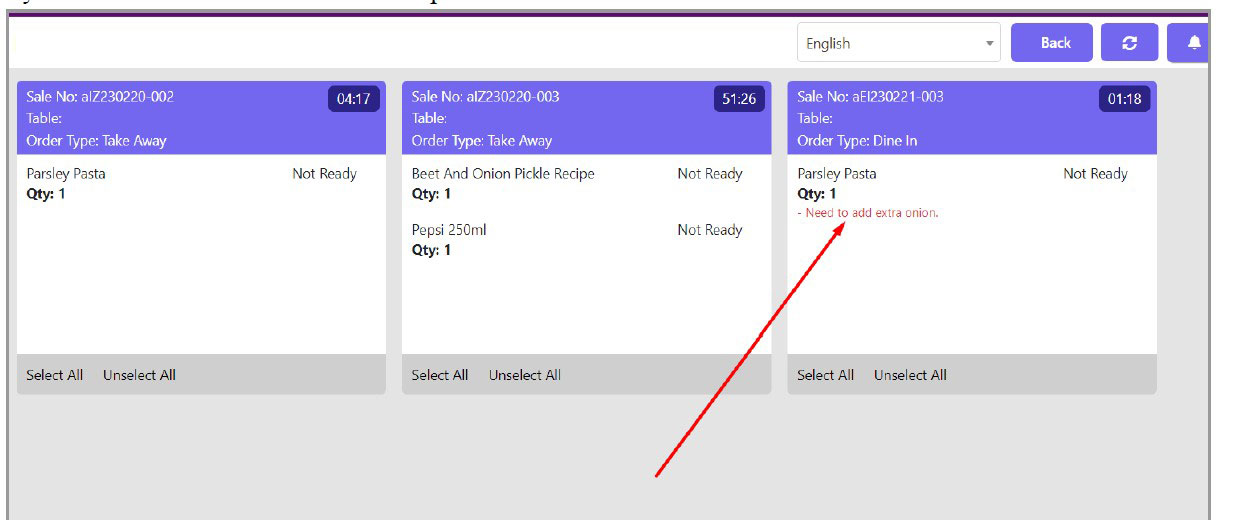Select Parsley Pasta in the Dine In order
Screen dimensions: 1237x520
pos(837,174)
